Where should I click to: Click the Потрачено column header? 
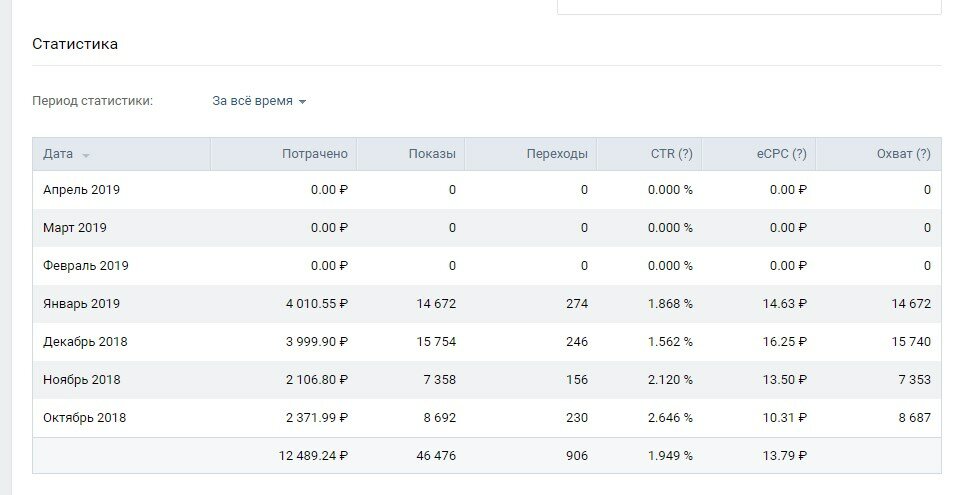(314, 154)
